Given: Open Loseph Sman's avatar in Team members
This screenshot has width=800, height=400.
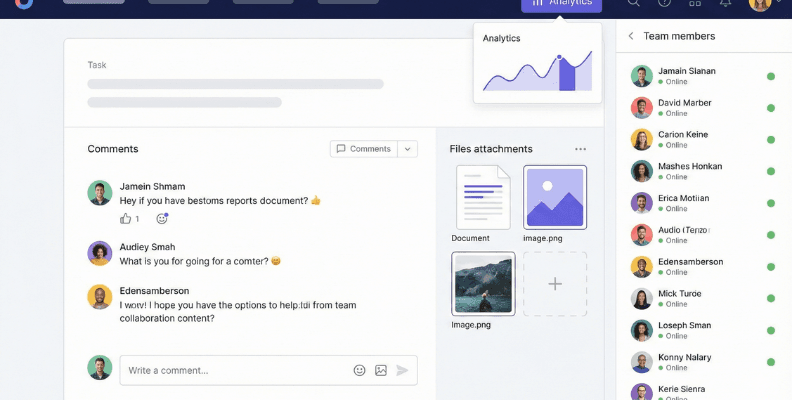Looking at the screenshot, I should [641, 330].
